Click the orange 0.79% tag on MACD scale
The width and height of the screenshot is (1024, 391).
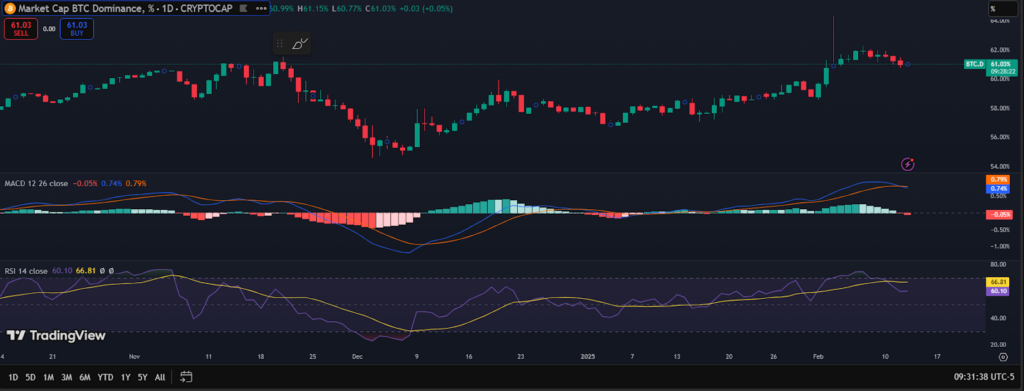999,179
